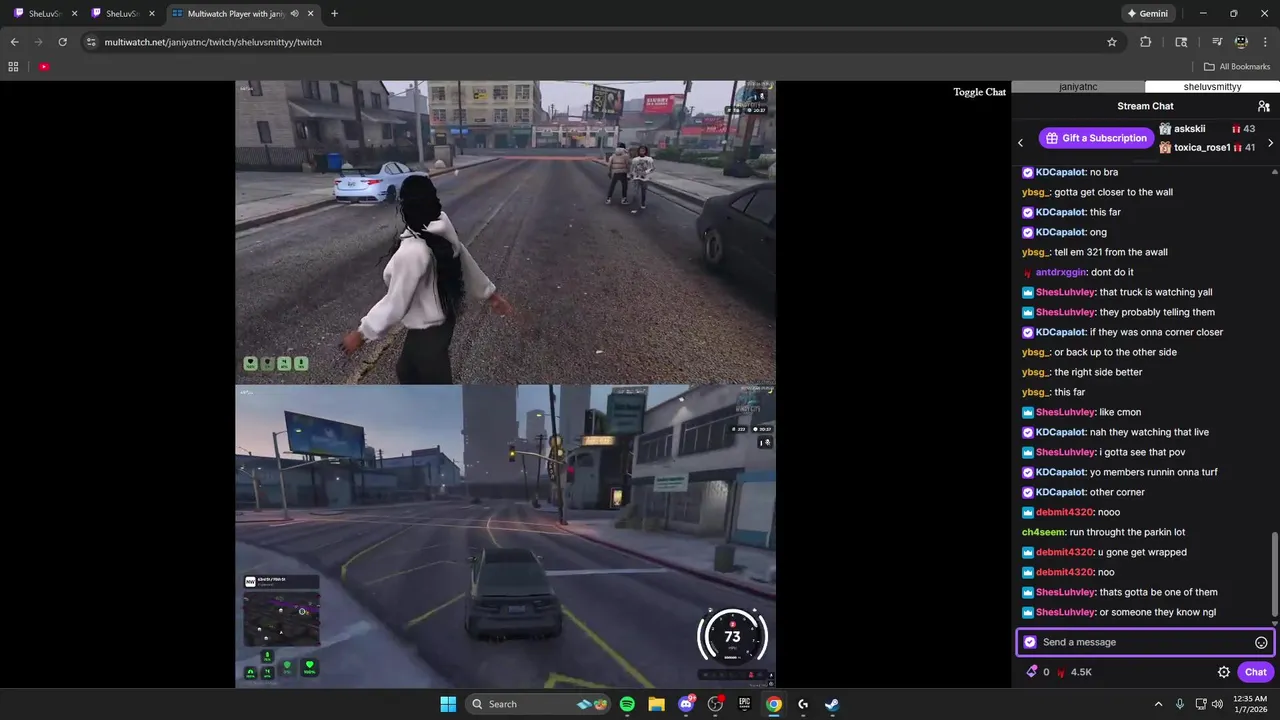Click message "that truck is watching yall"
This screenshot has width=1280, height=720.
coord(1155,292)
